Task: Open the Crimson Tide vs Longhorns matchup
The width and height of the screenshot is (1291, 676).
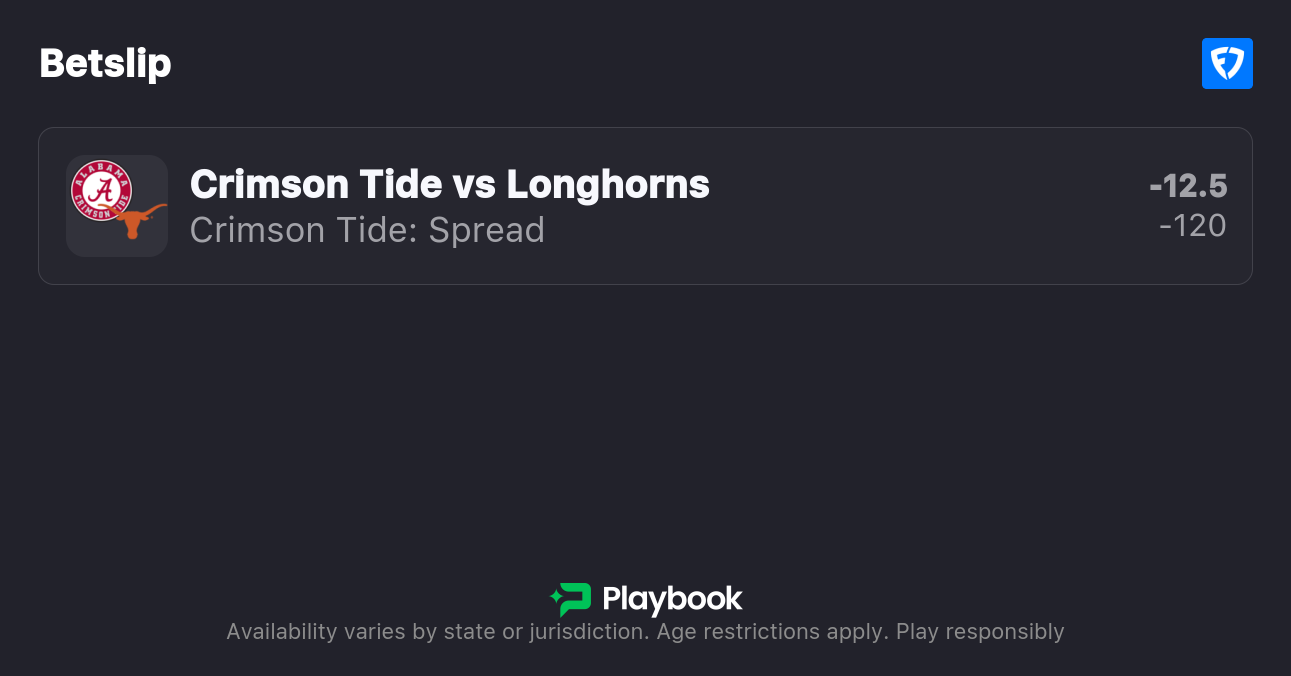Action: (449, 184)
